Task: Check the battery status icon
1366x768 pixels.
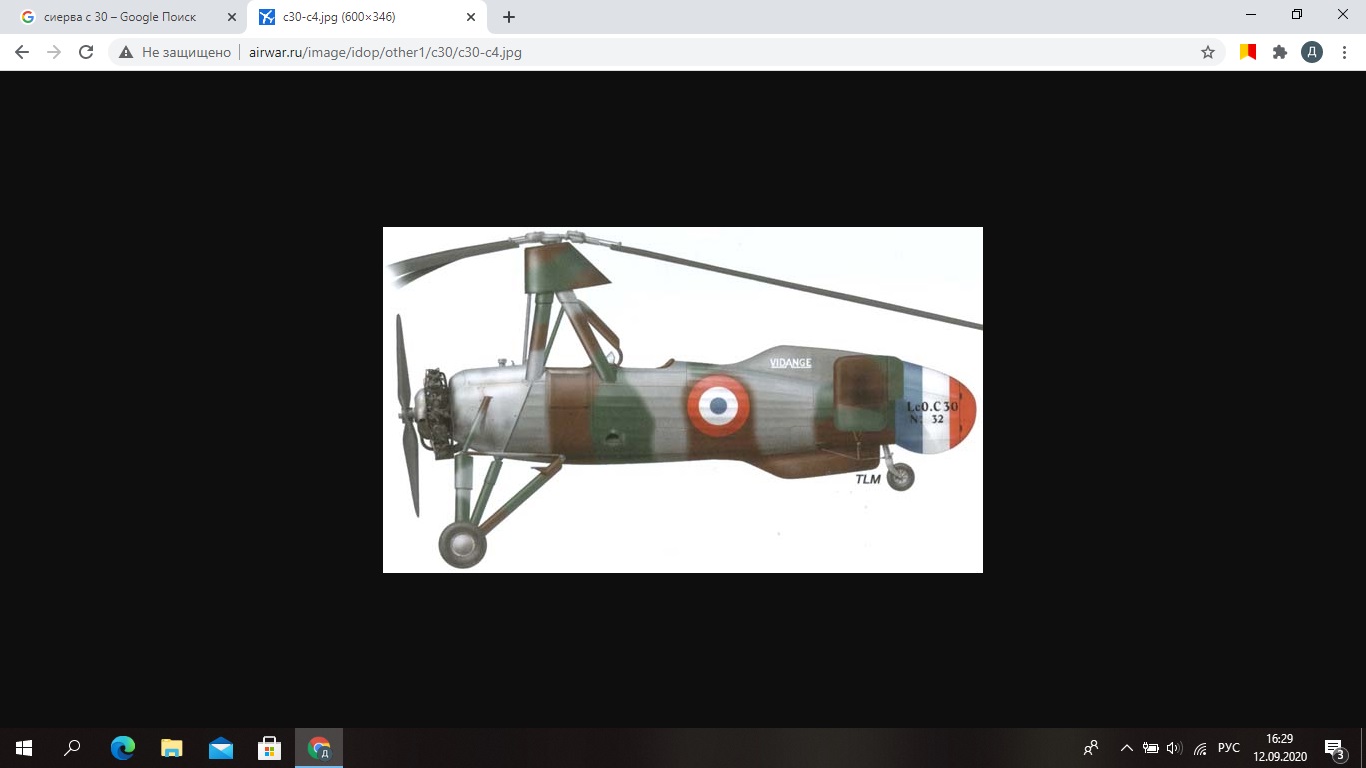Action: [1151, 748]
